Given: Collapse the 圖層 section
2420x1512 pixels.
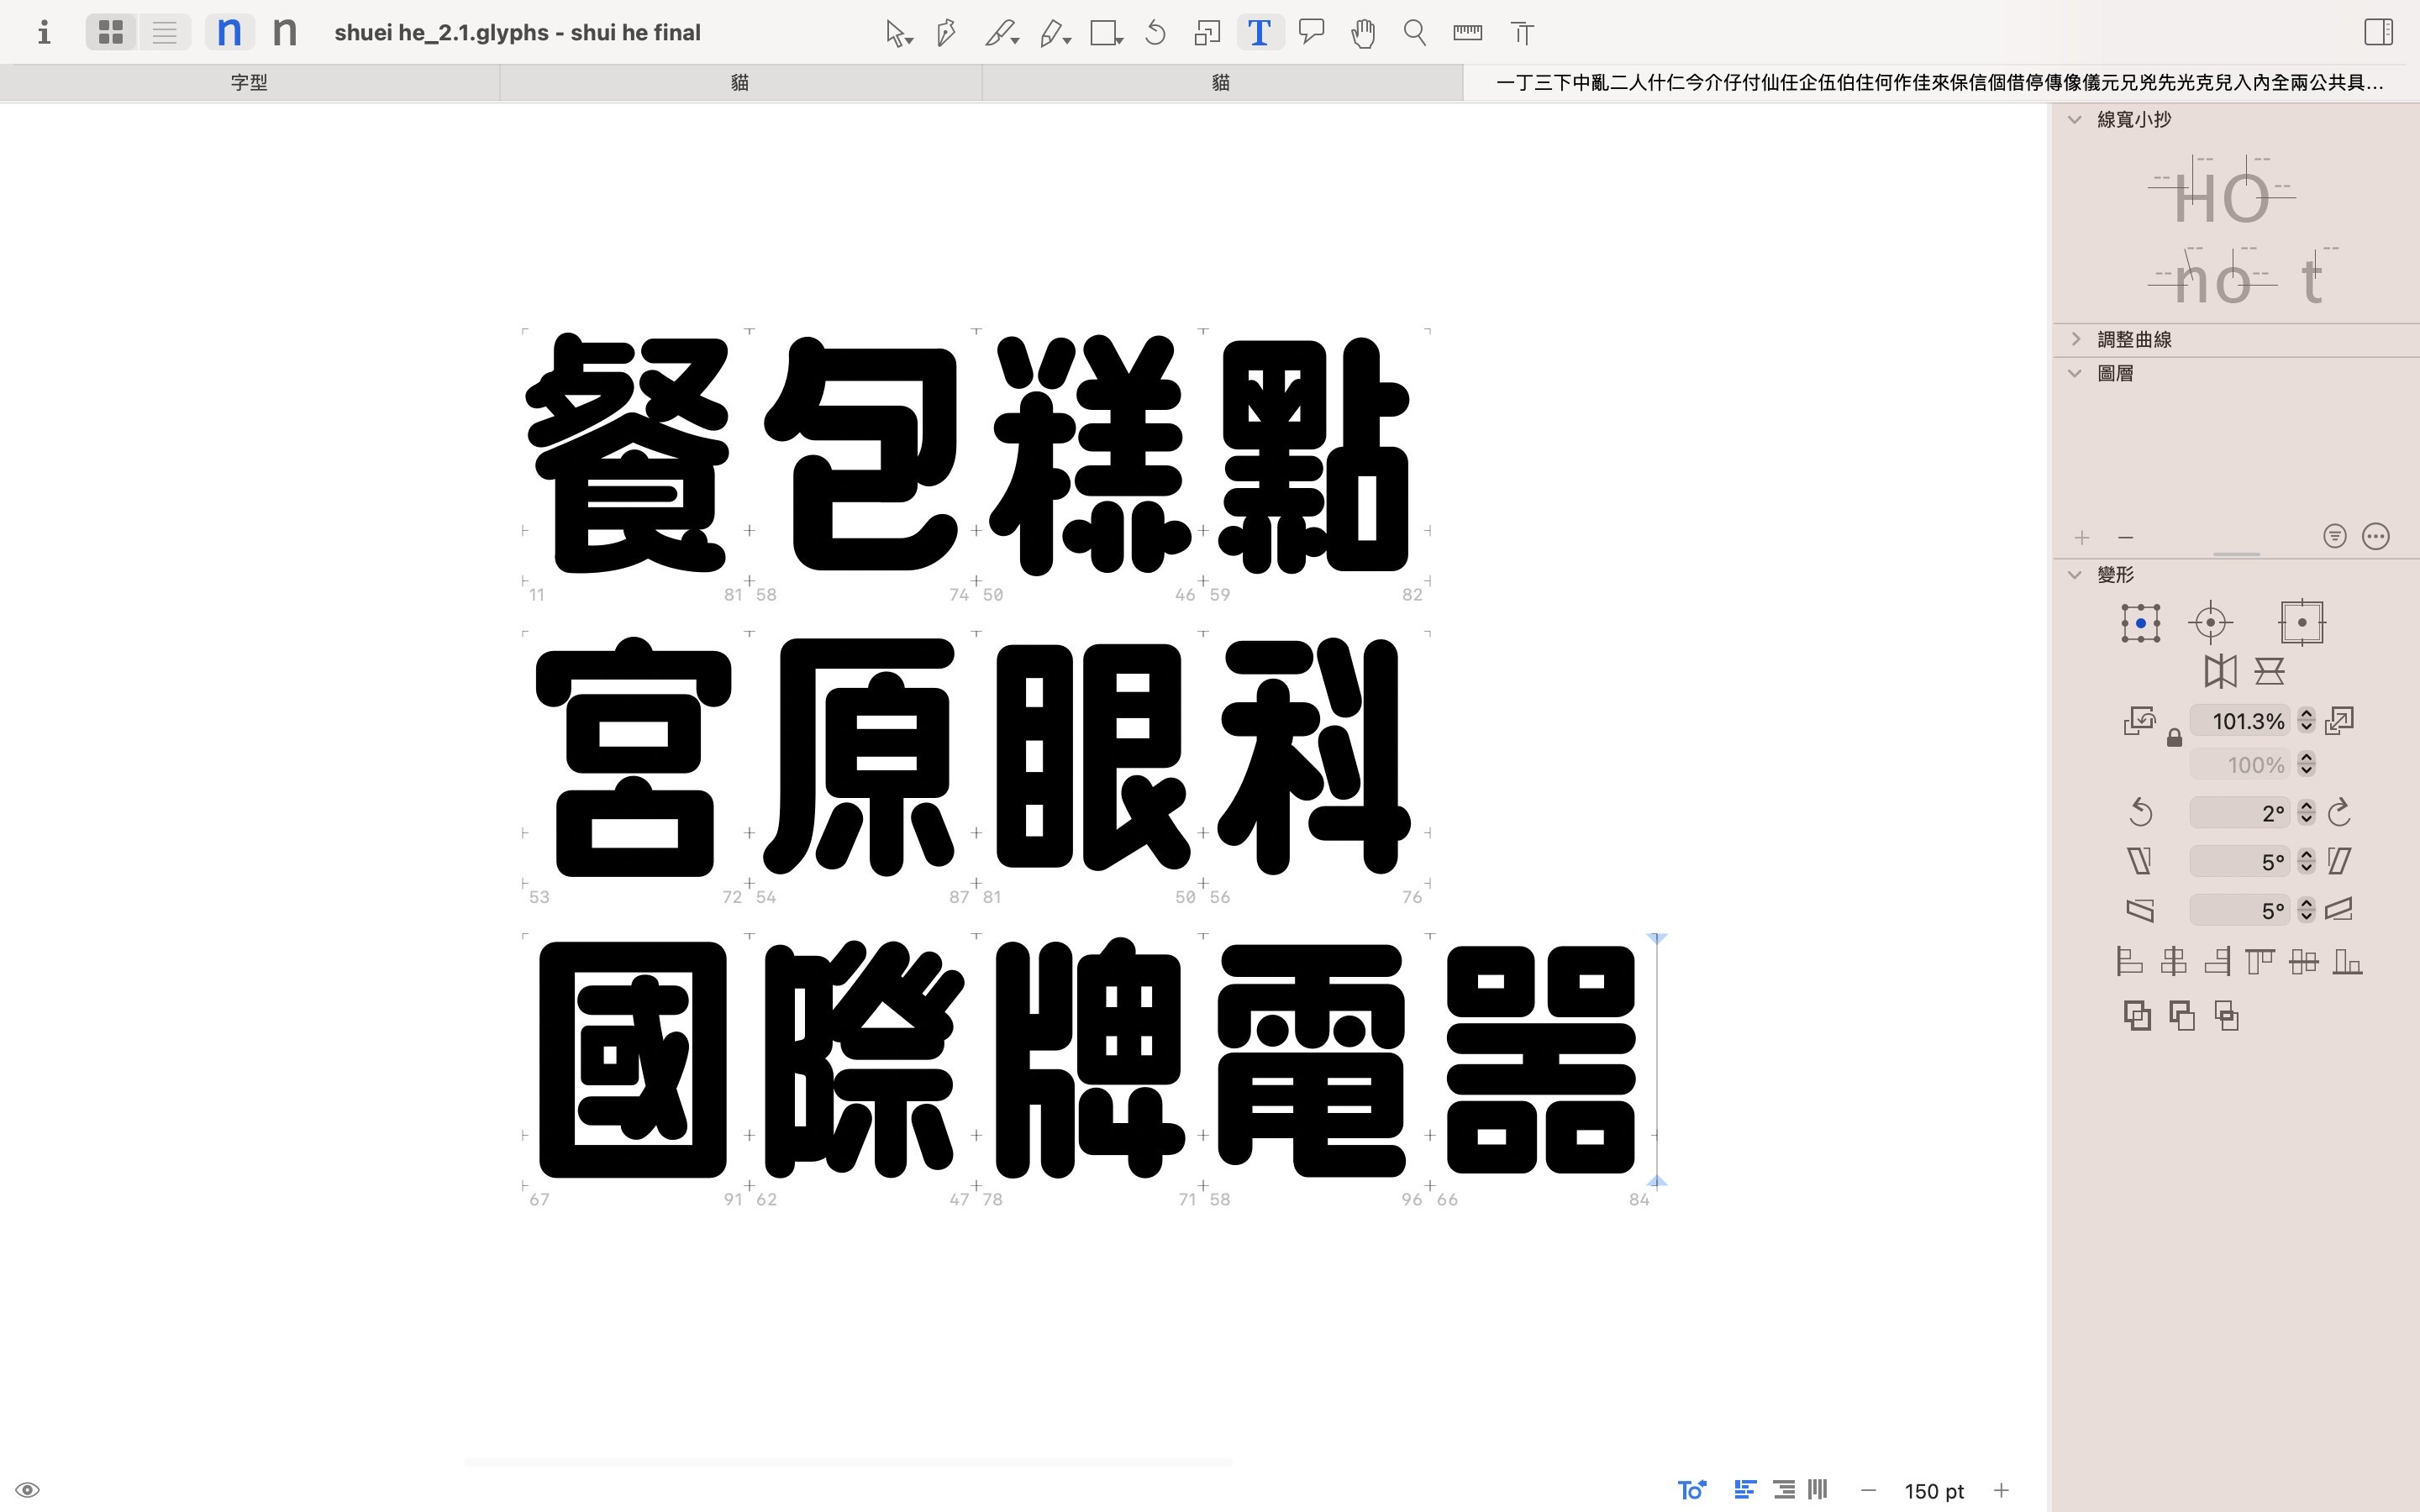Looking at the screenshot, I should click(2074, 373).
